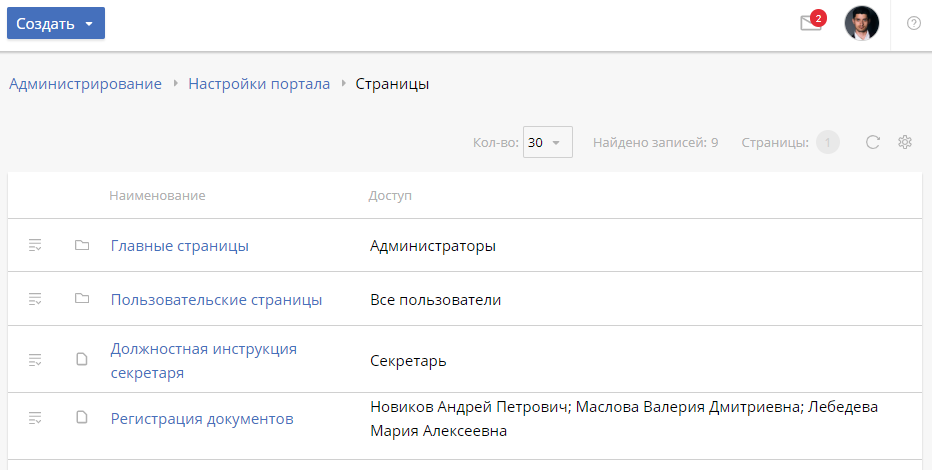This screenshot has width=932, height=470.
Task: Click page icon of Должностная инструкция секретаря
Action: point(82,359)
